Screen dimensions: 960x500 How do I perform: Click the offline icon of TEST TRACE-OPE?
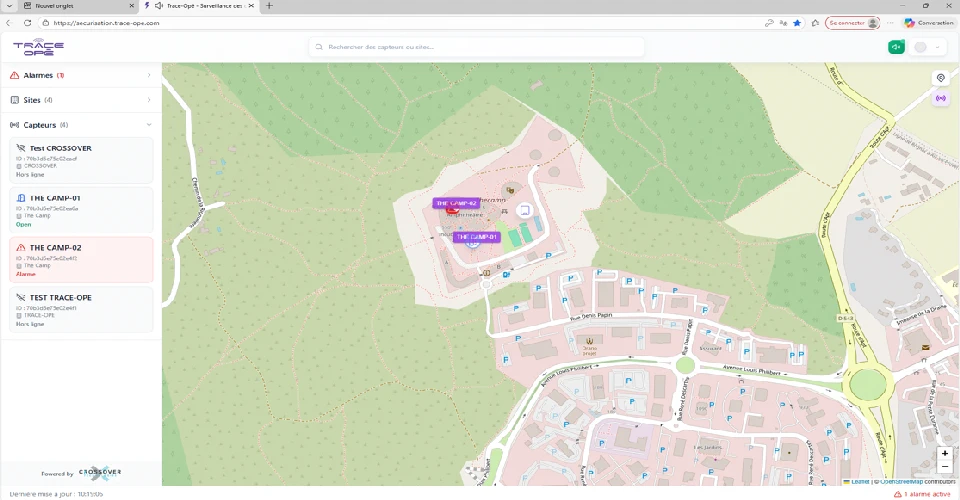(21, 297)
